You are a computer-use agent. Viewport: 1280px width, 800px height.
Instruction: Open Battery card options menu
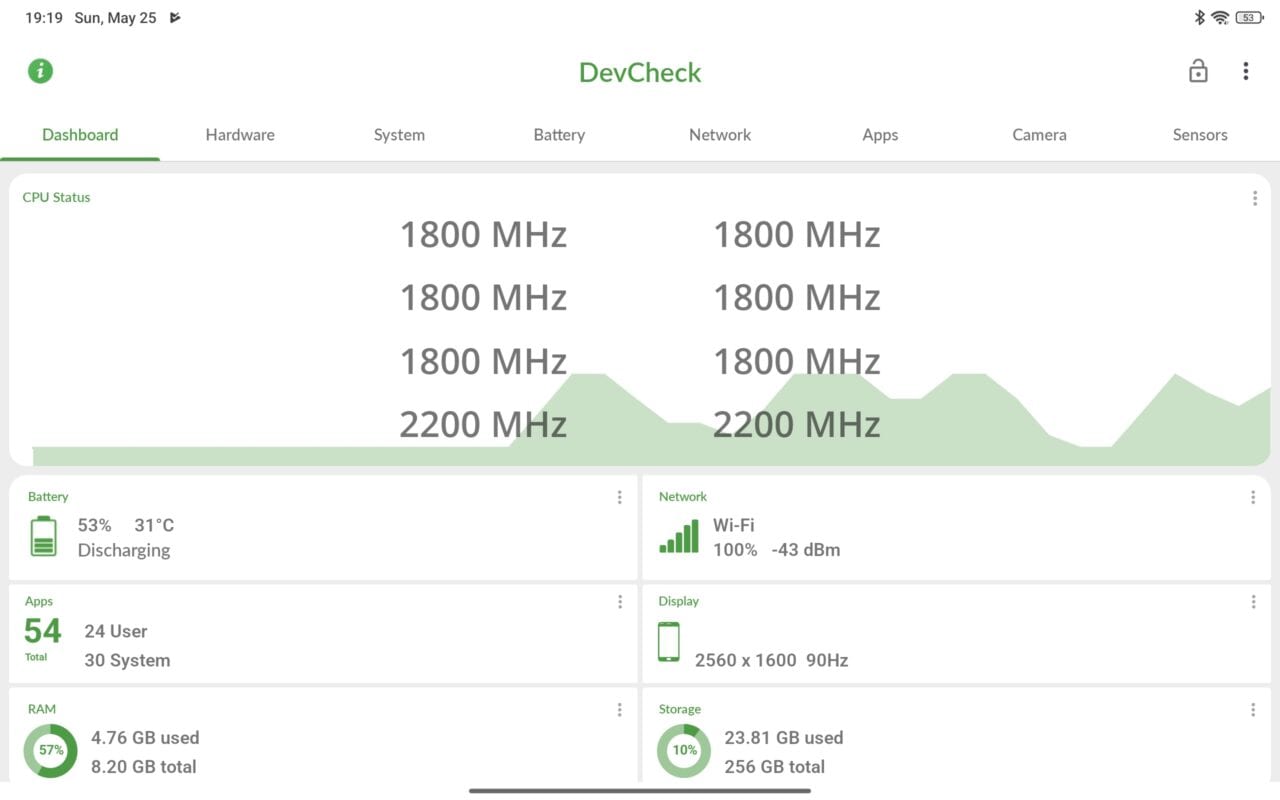619,497
